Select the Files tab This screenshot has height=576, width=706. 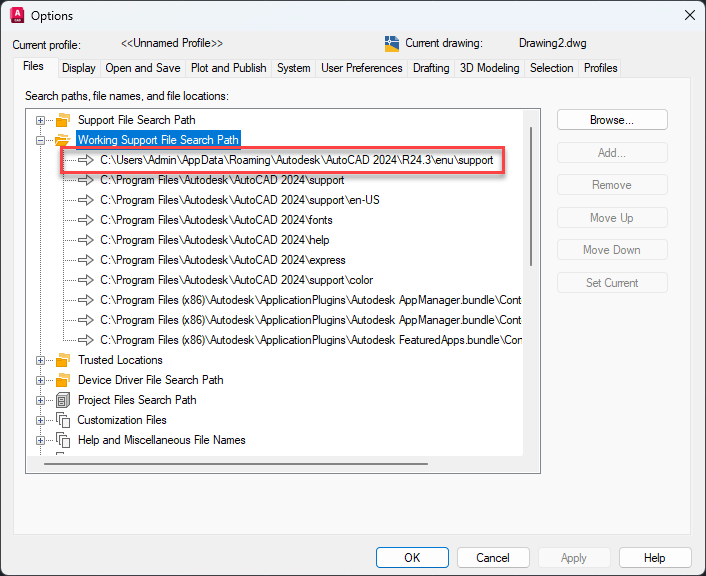coord(34,67)
